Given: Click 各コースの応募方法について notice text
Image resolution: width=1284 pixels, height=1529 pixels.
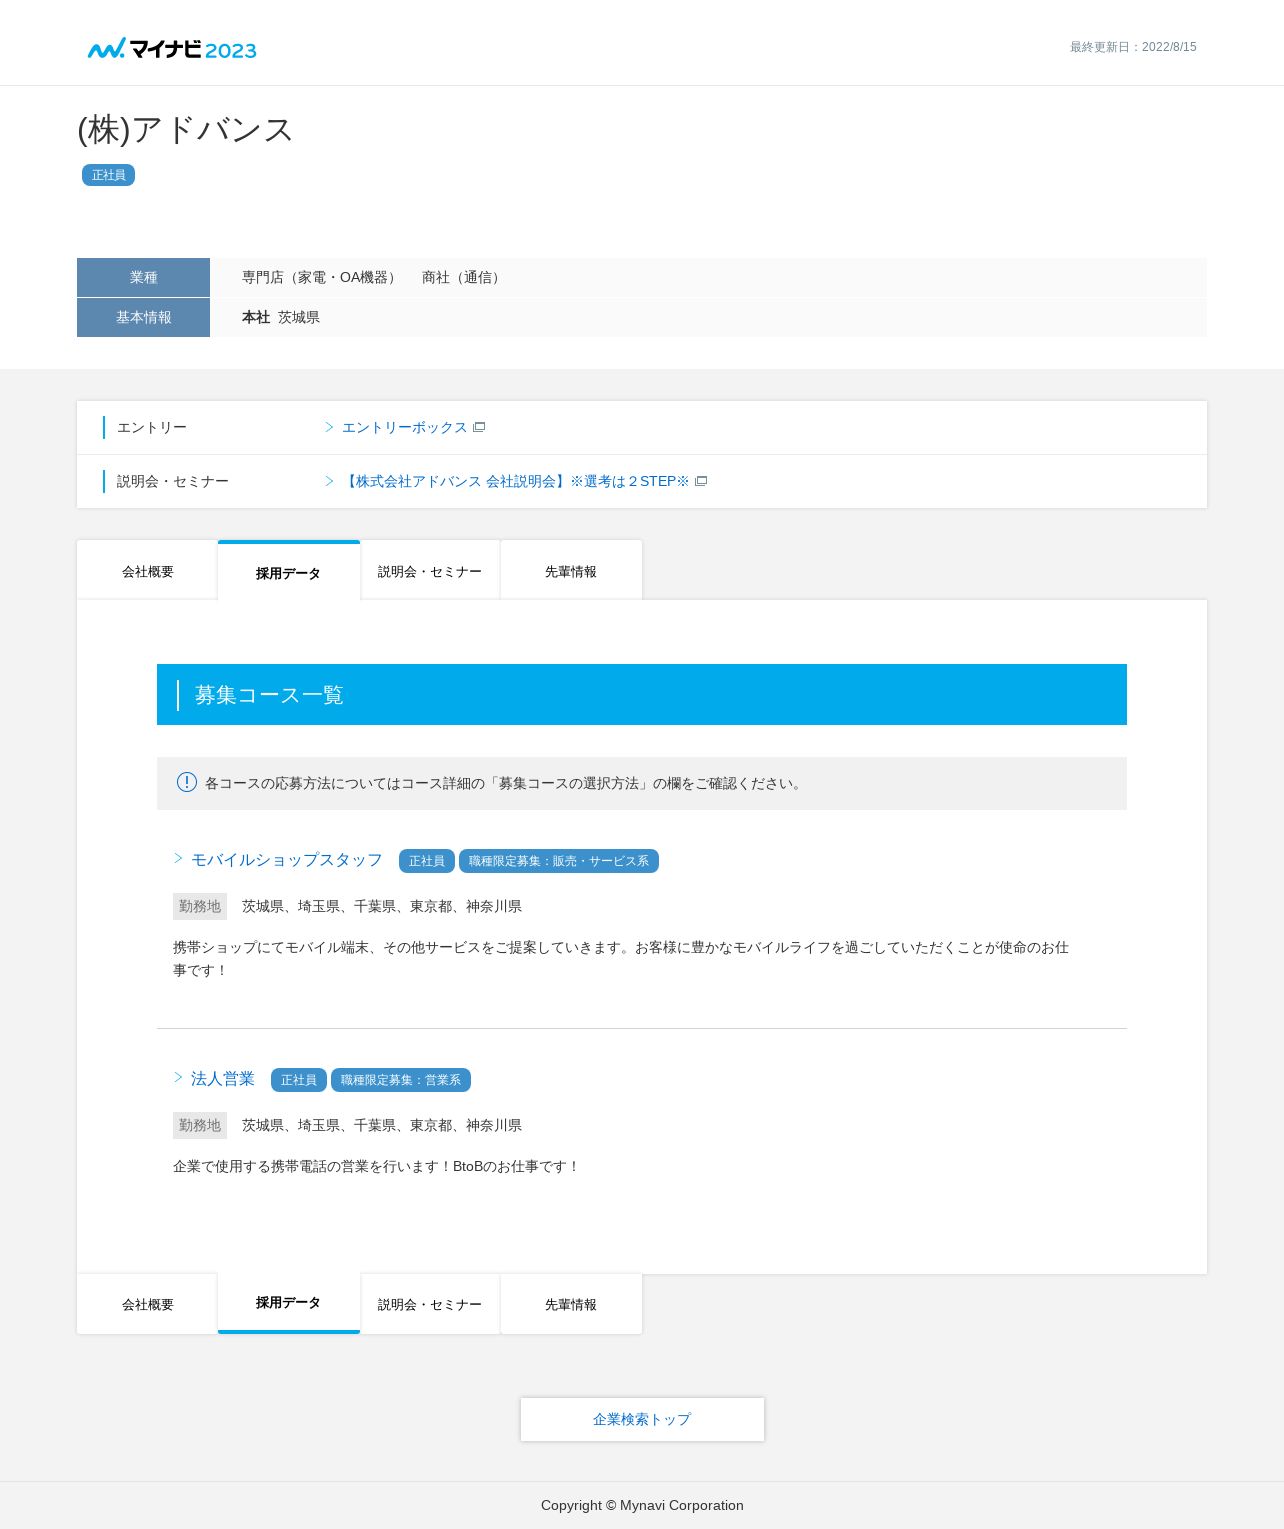Looking at the screenshot, I should (505, 783).
